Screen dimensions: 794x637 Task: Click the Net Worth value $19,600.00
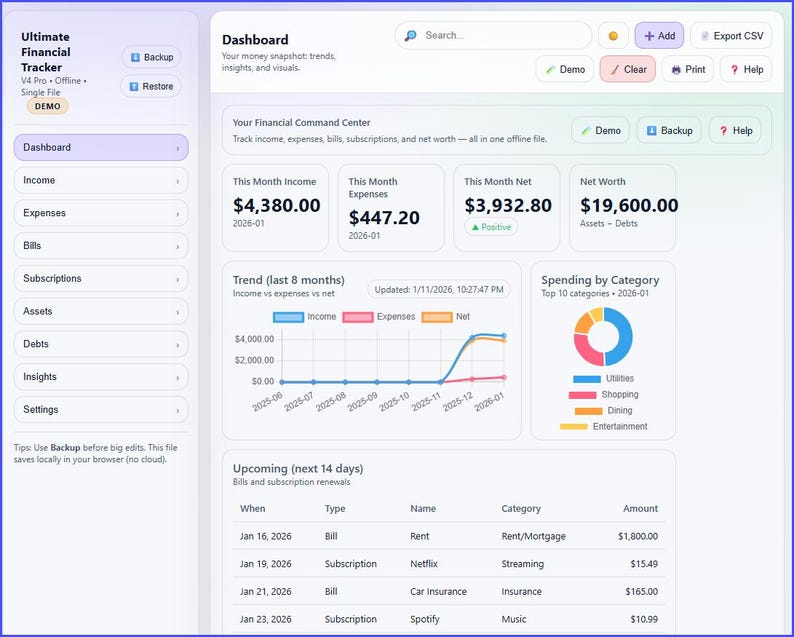(x=629, y=206)
